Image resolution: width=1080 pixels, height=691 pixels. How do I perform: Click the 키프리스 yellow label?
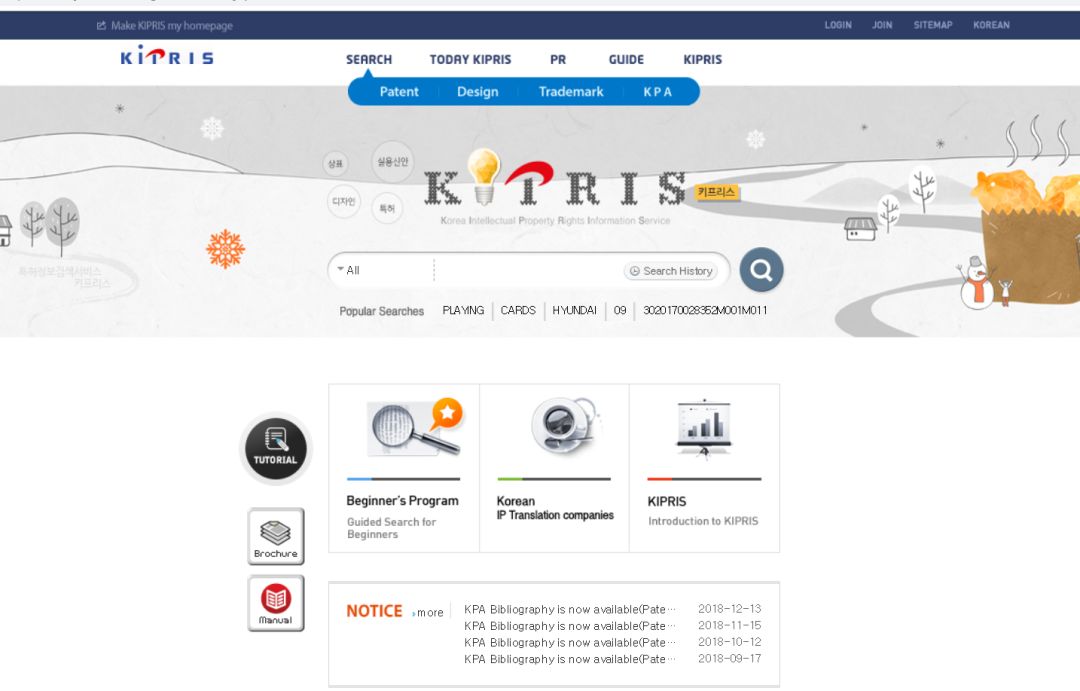716,192
